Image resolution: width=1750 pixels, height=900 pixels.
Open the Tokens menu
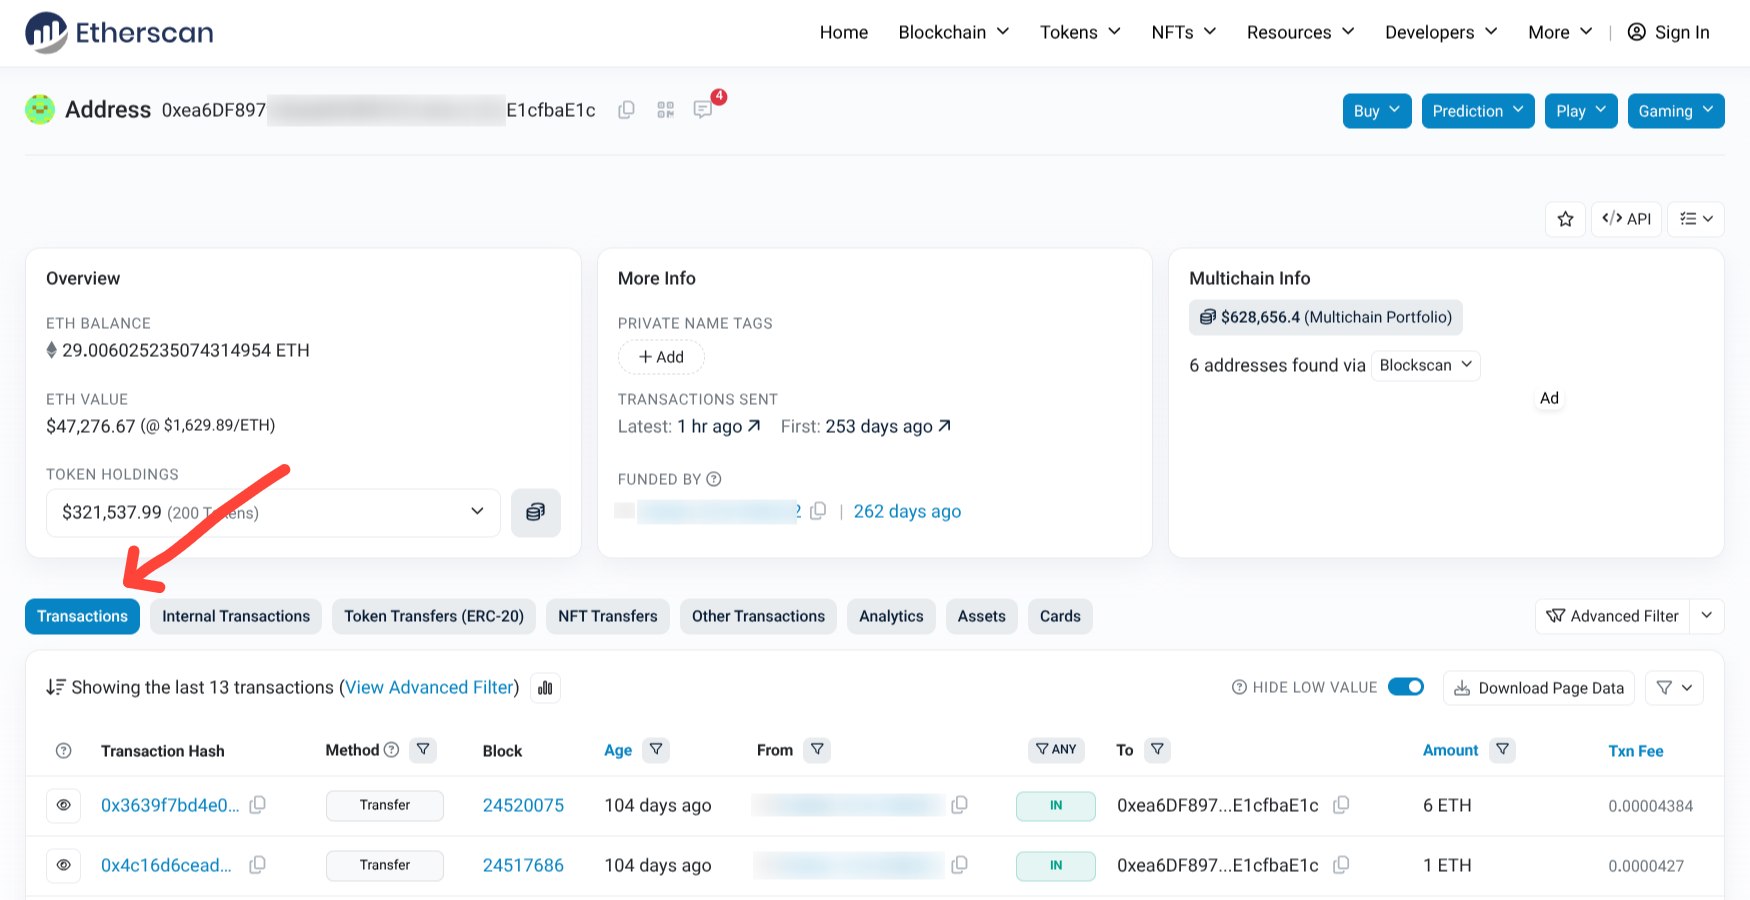[x=1080, y=33]
